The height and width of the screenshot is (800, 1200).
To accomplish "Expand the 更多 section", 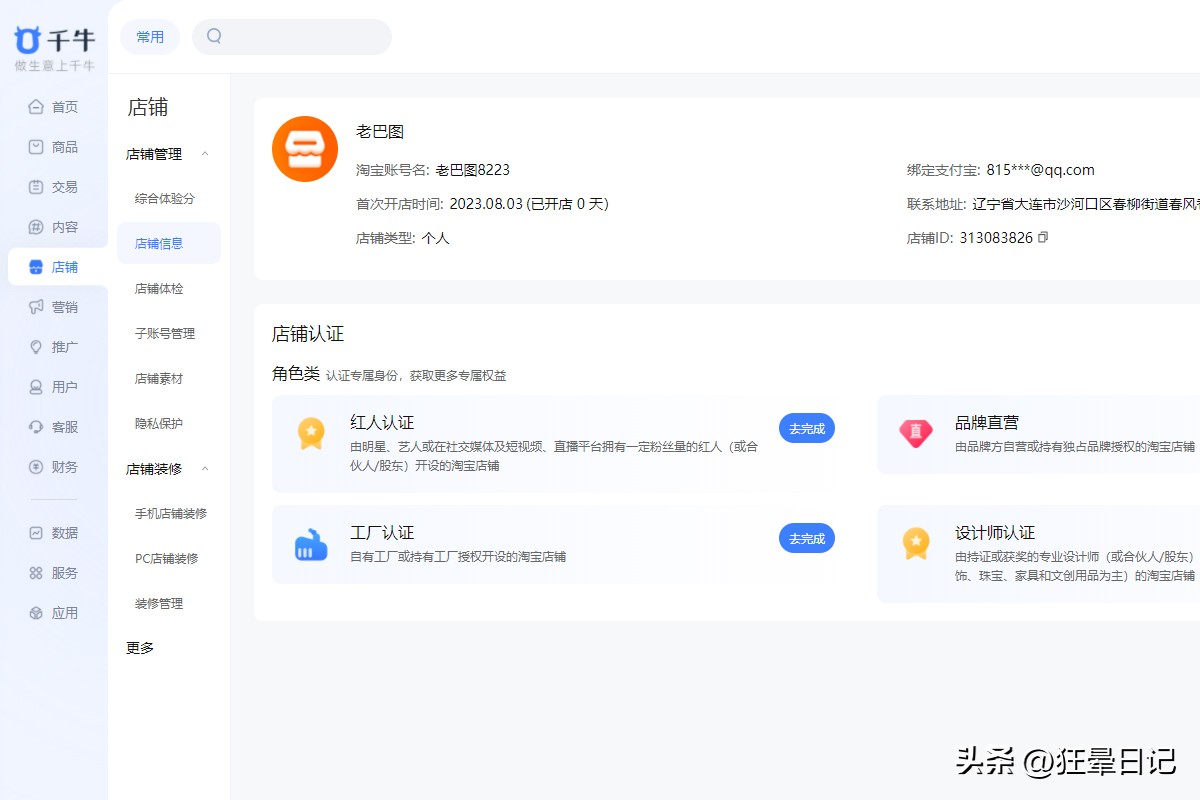I will [x=138, y=647].
